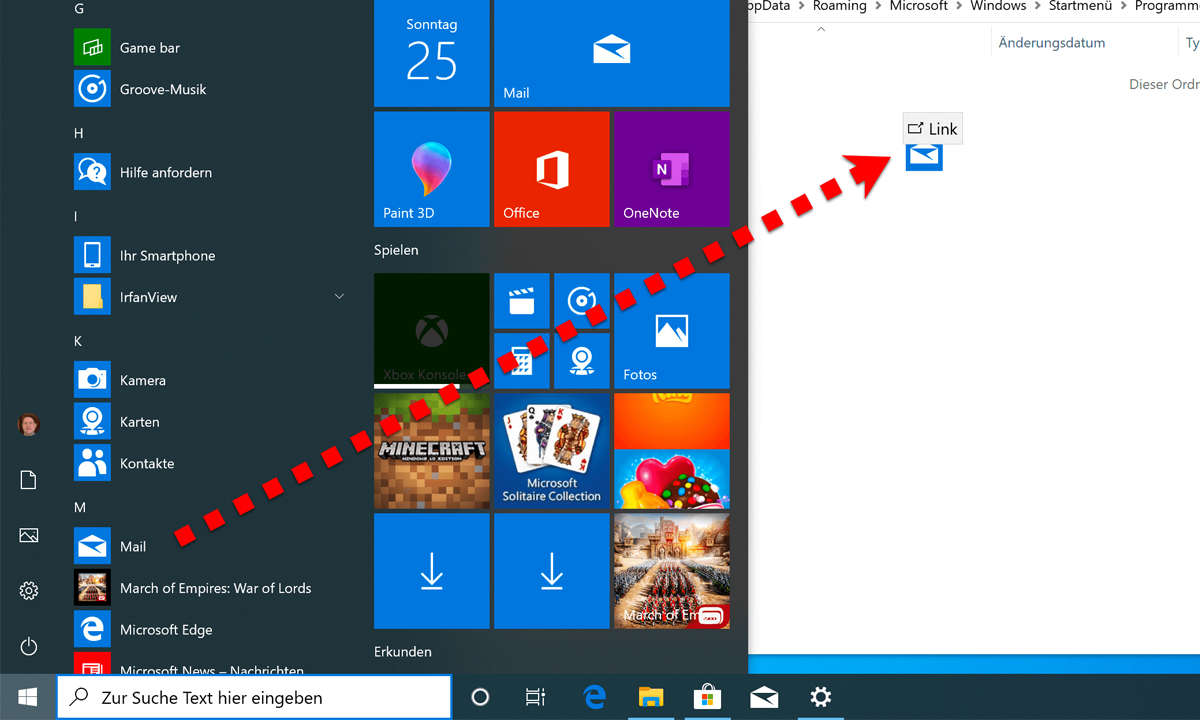Click the Erkunden tile group header
The image size is (1200, 720).
pos(403,652)
